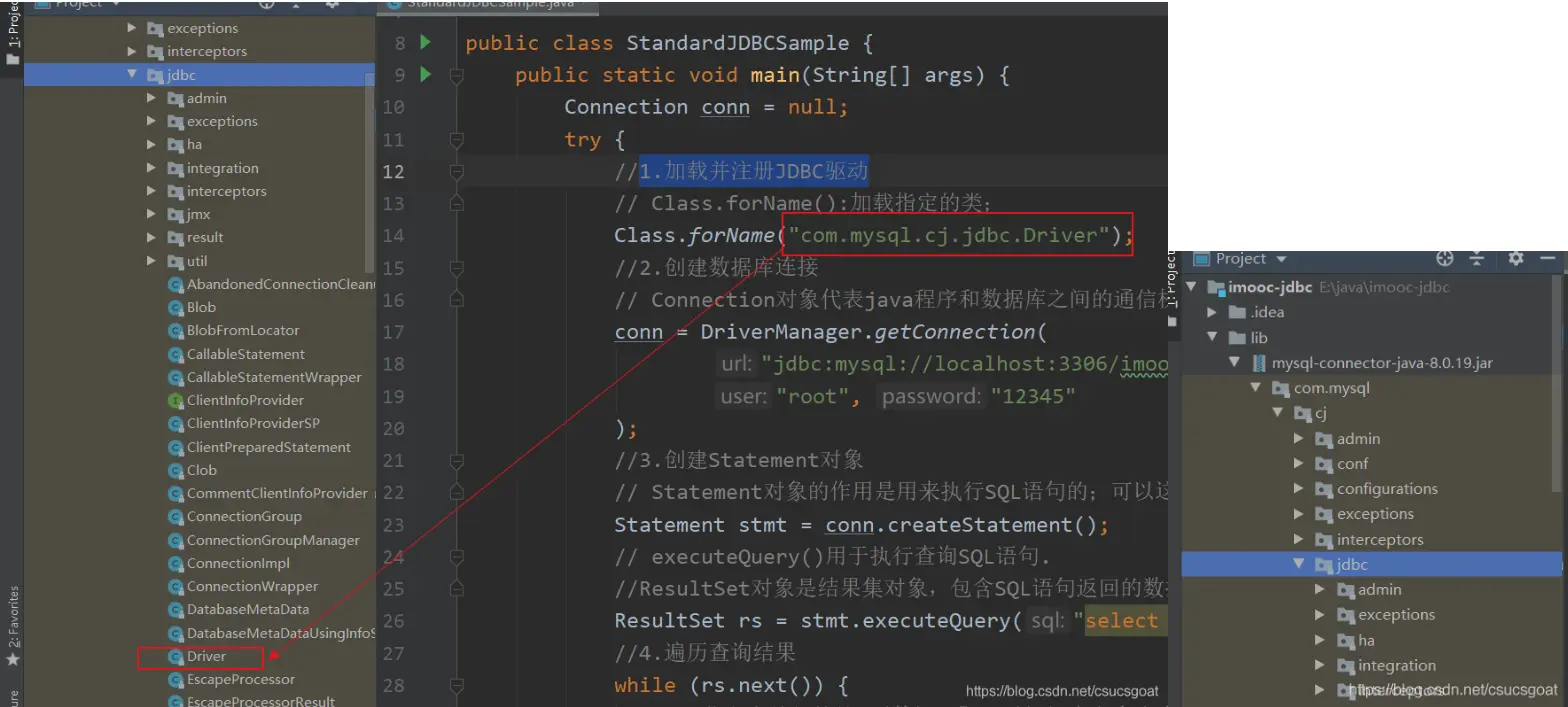Collapse all nodes via Project toolbar icon
Screen dimensions: 1568x707
(1477, 258)
